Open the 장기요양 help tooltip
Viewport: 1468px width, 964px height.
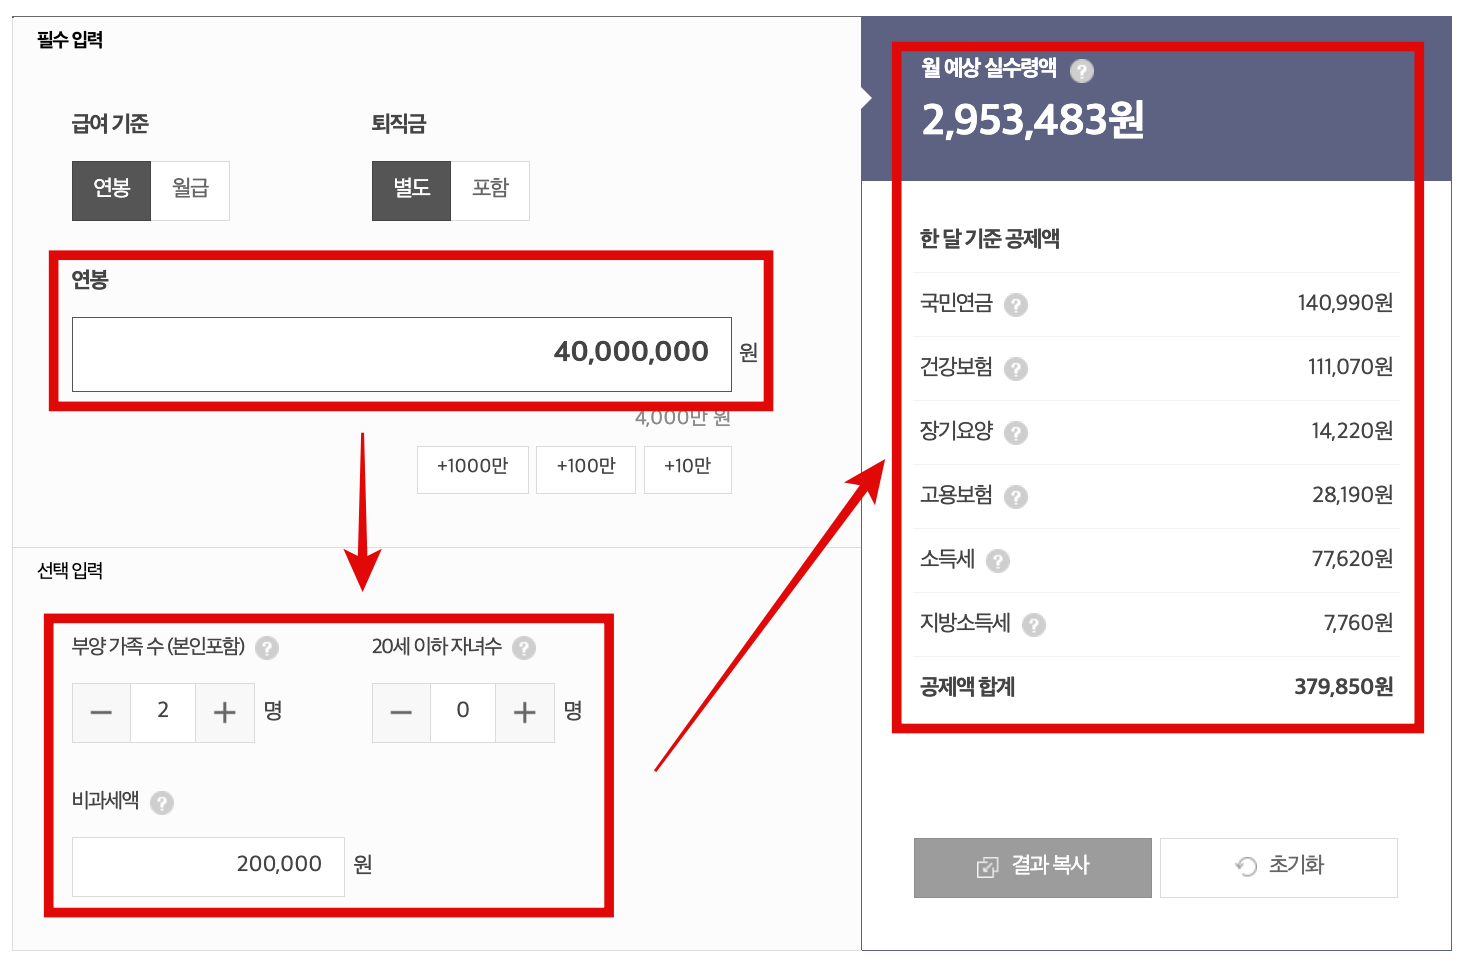(x=1017, y=432)
